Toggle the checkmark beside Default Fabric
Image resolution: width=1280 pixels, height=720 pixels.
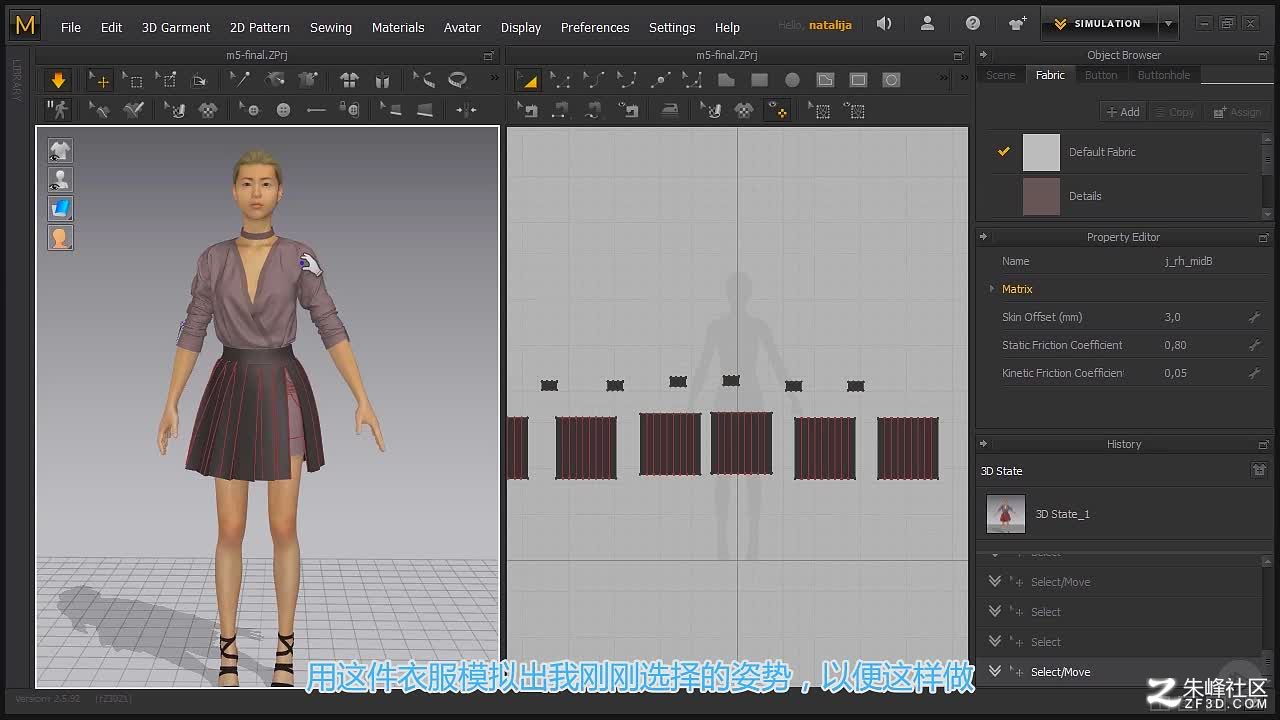coord(1004,152)
